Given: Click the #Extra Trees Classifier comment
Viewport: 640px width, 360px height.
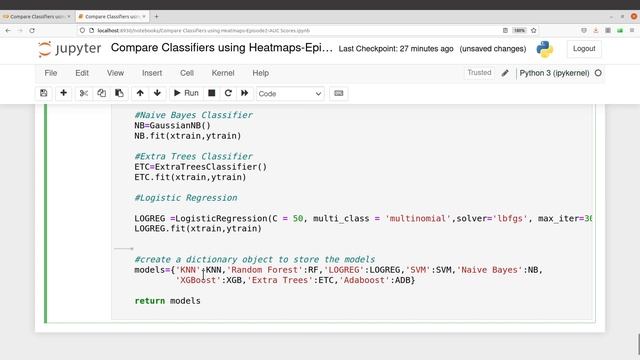Looking at the screenshot, I should point(193,156).
